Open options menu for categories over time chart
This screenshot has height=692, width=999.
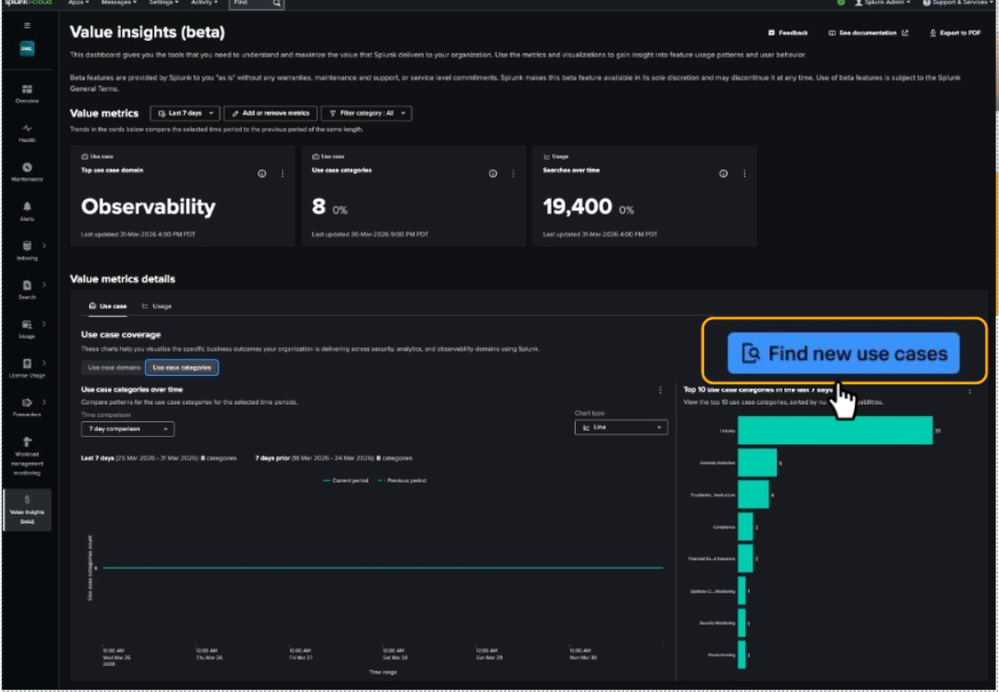pos(660,390)
